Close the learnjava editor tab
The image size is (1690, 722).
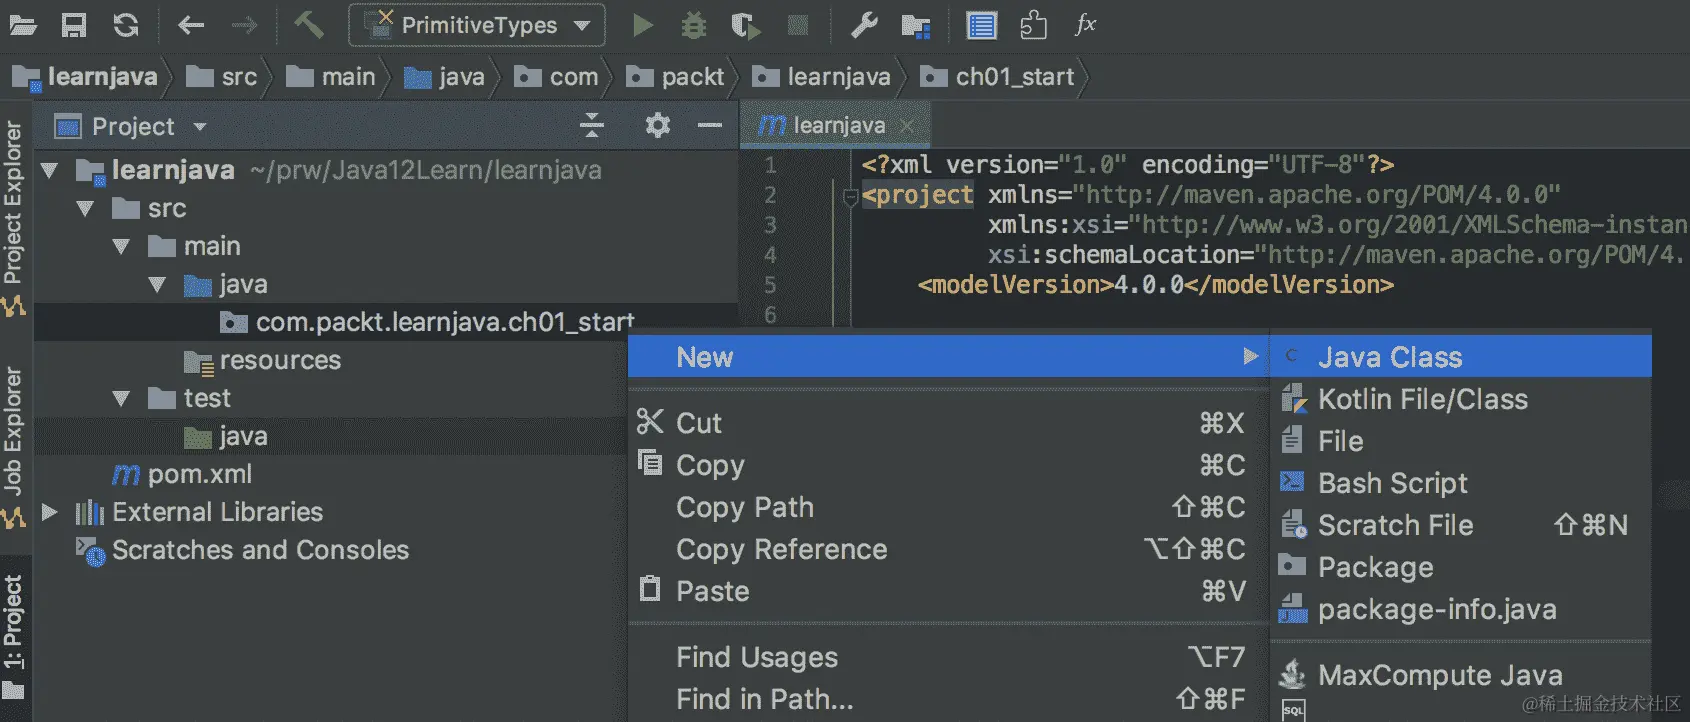907,126
